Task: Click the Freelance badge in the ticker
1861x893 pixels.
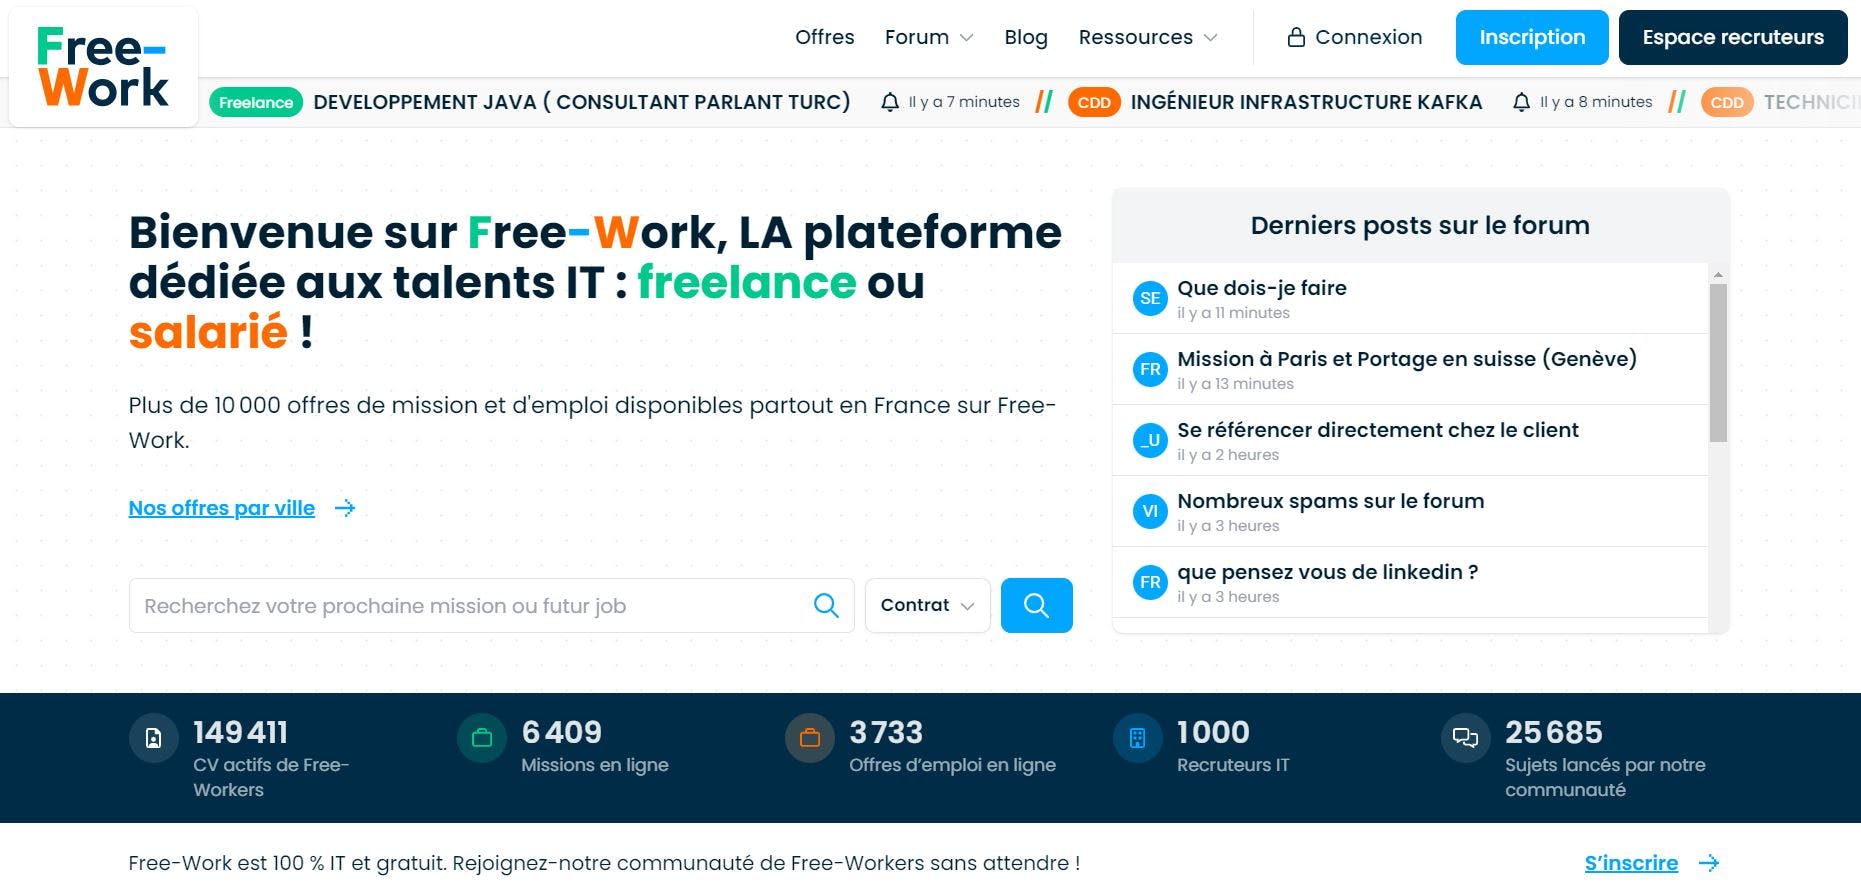Action: (256, 102)
